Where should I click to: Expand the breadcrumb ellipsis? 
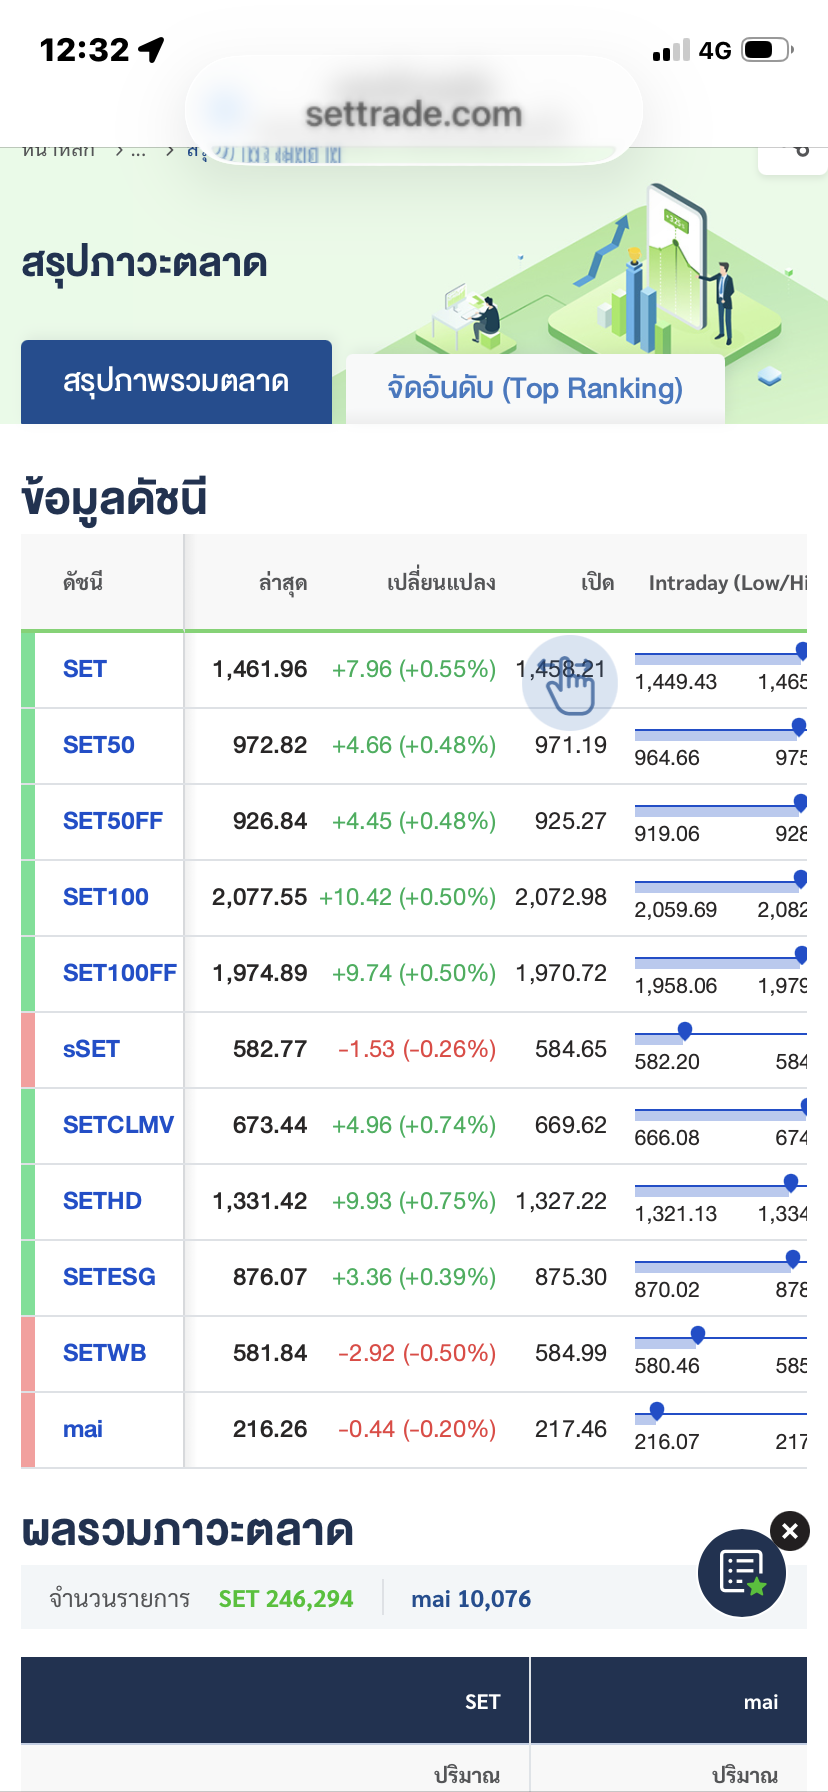[138, 152]
